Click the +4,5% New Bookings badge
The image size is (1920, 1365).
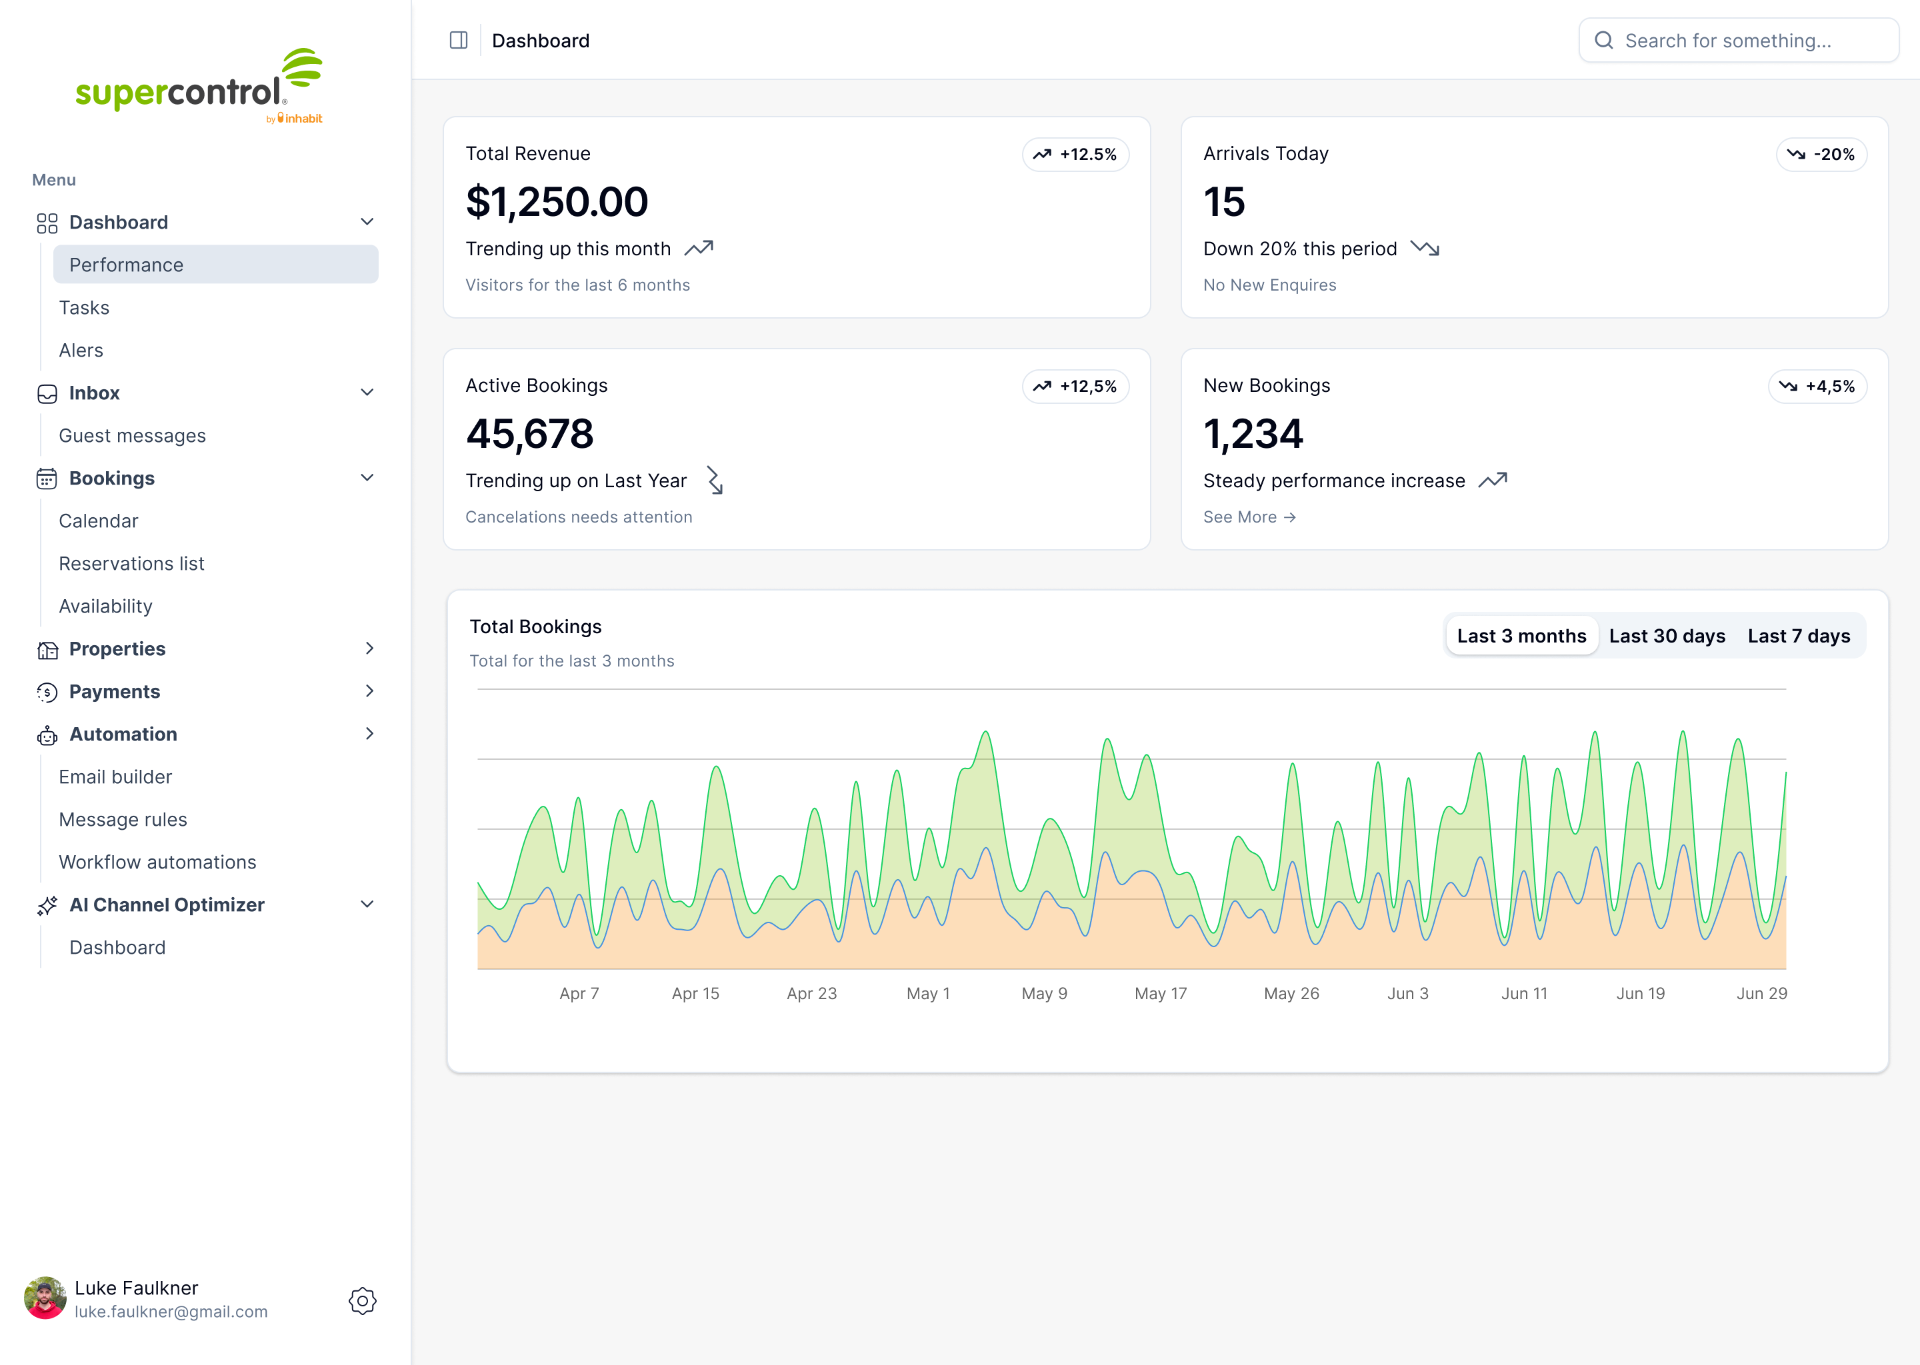point(1817,386)
